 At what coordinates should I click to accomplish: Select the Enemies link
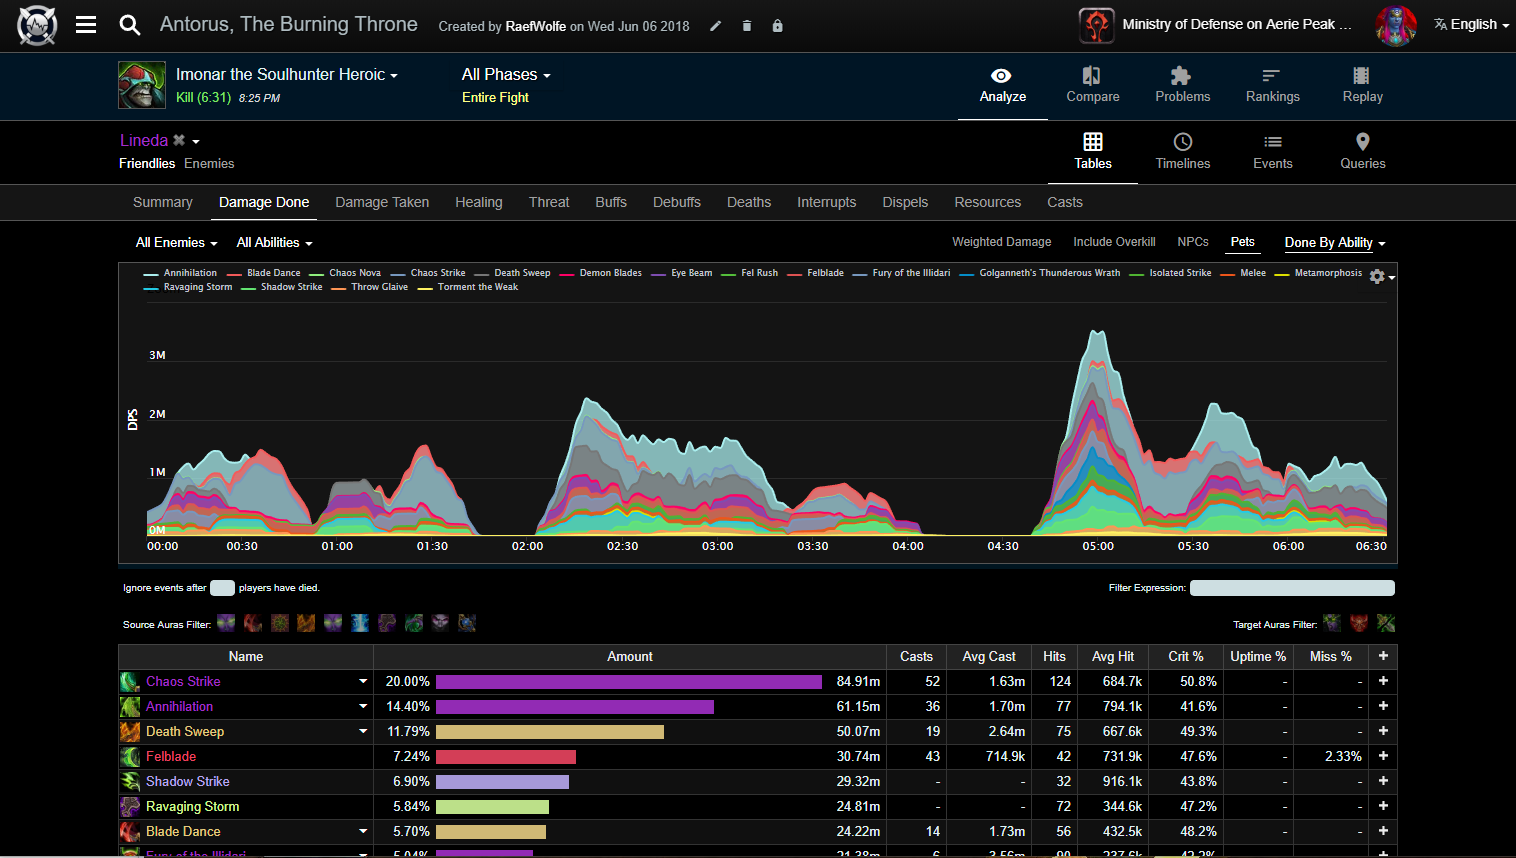[x=209, y=164]
